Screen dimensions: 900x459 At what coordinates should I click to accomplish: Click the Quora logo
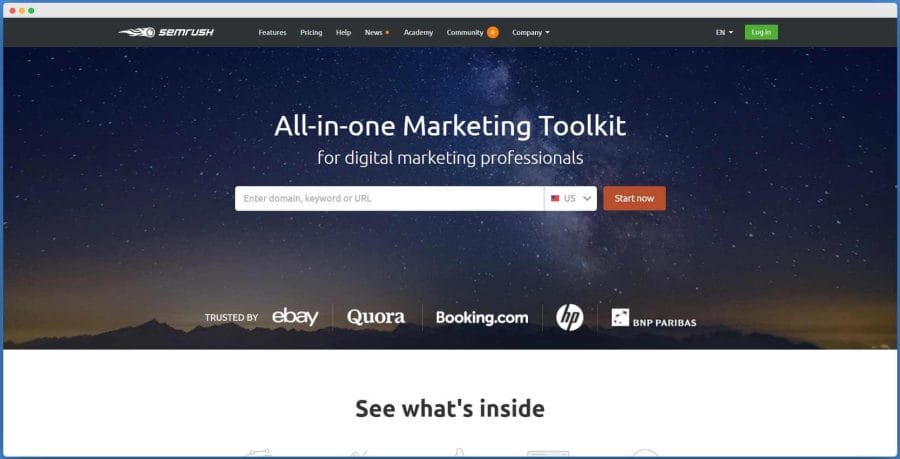click(x=376, y=317)
